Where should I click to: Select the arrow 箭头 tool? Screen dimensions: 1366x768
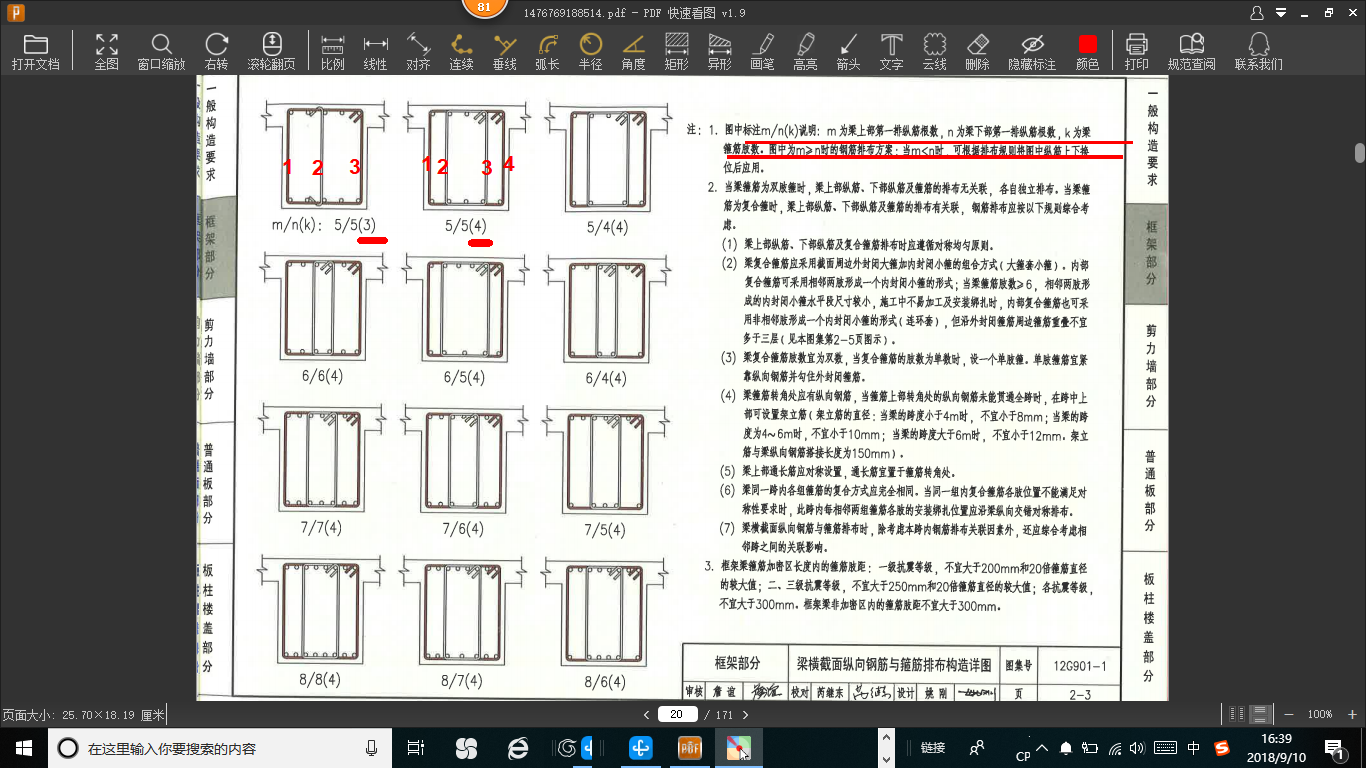click(x=848, y=51)
